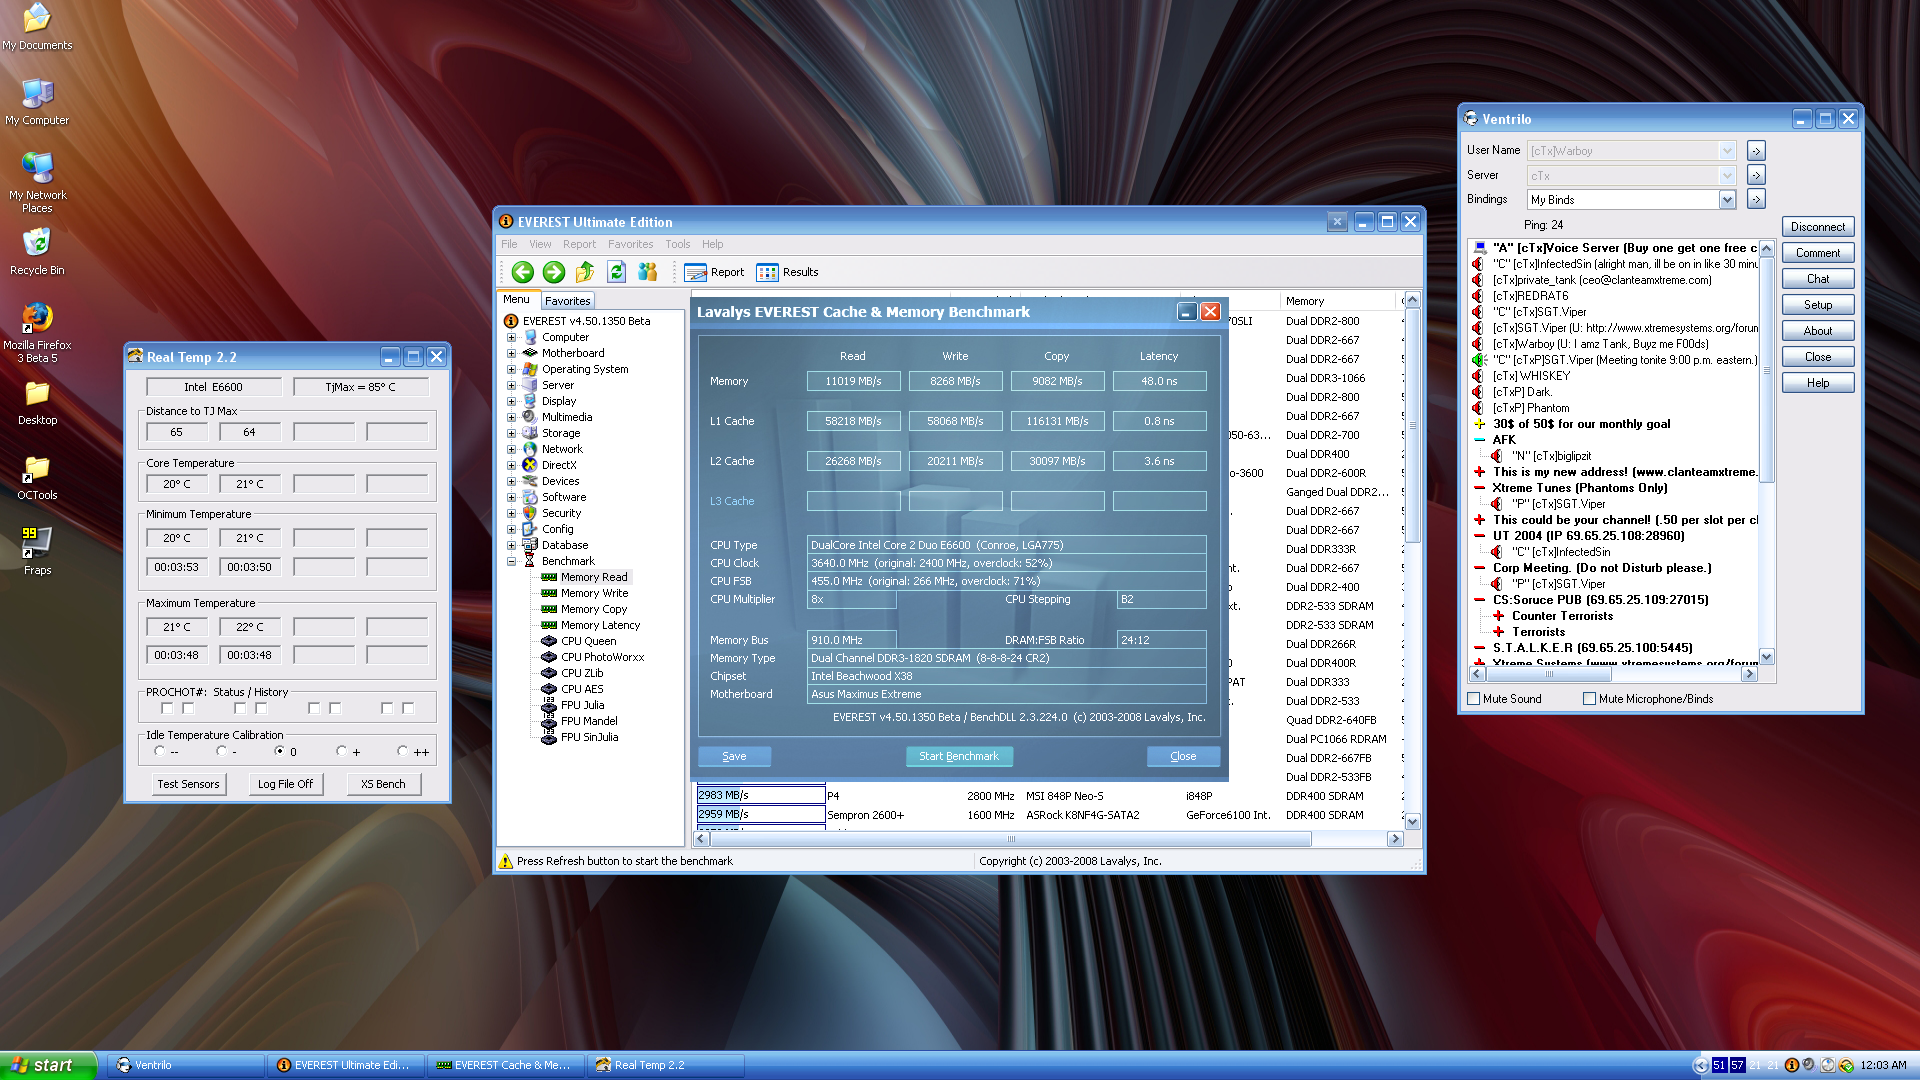Click the green Forward arrow in EVEREST toolbar
The image size is (1920, 1080).
click(x=554, y=272)
